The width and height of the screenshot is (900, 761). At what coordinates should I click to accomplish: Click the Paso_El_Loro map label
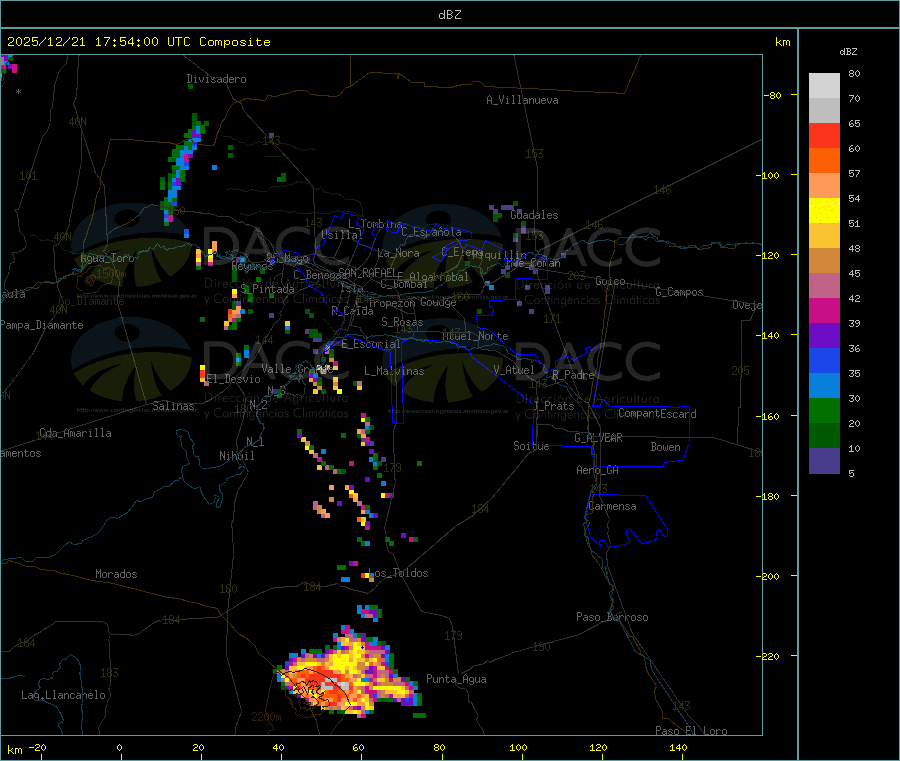coord(692,731)
